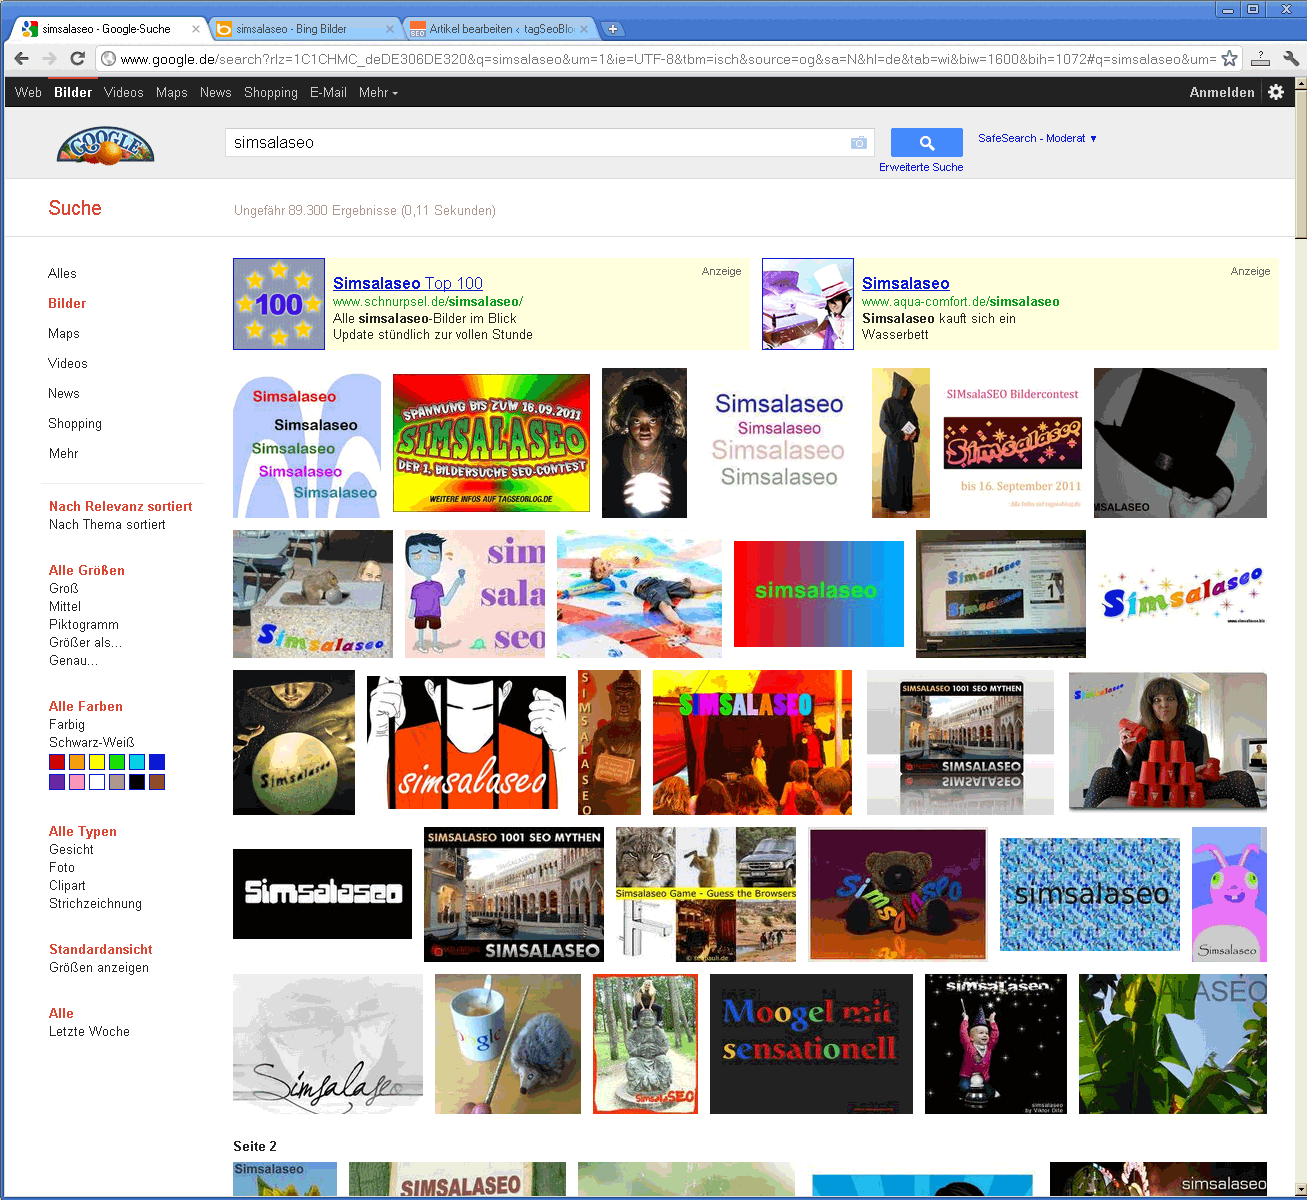Screen dimensions: 1307x1200
Task: Reload the page with the refresh icon
Action: pos(77,59)
